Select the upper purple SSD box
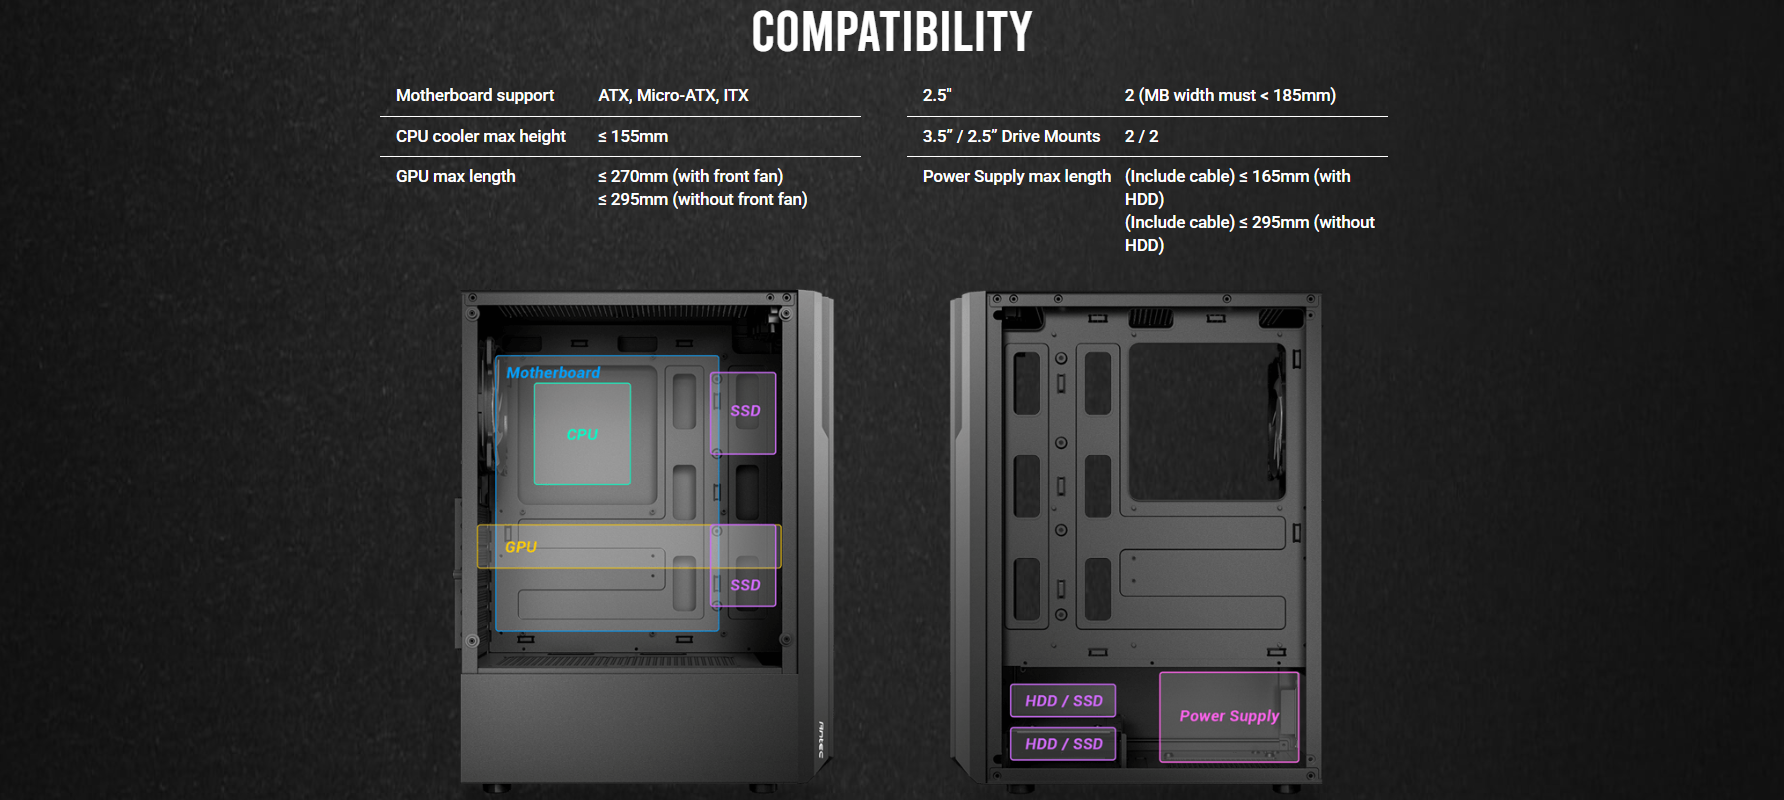 click(744, 412)
